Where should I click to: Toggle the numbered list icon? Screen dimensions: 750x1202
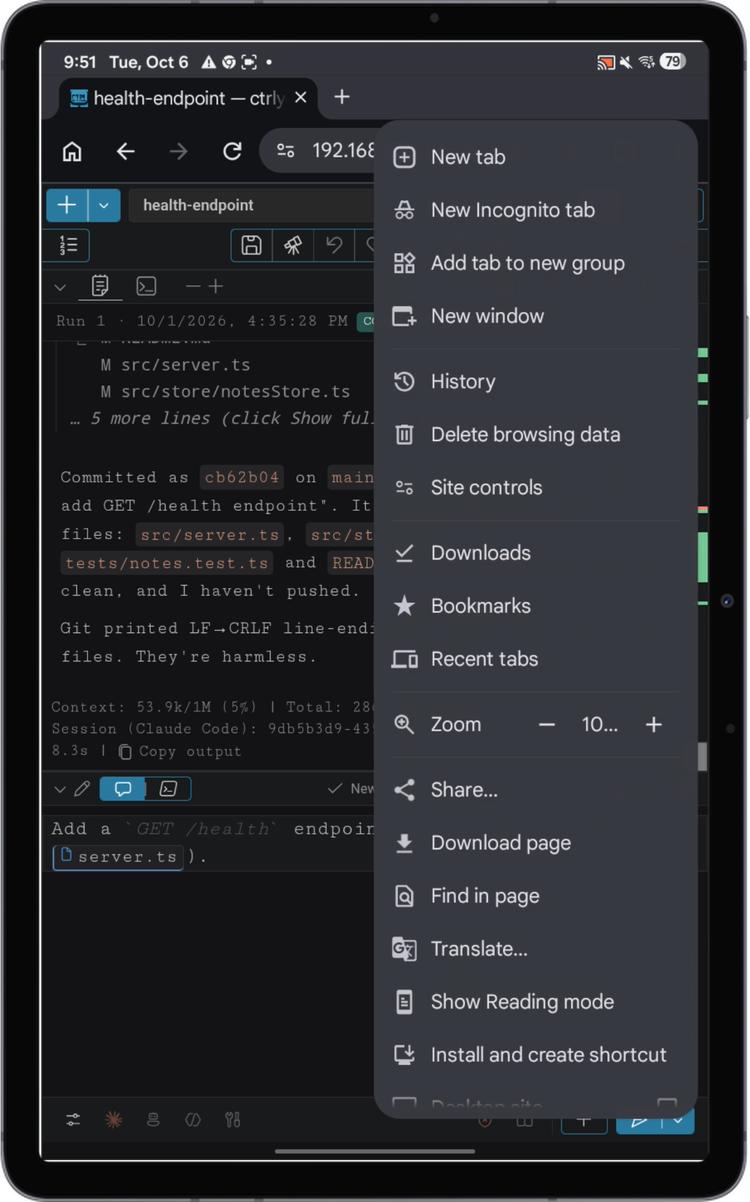tap(69, 245)
